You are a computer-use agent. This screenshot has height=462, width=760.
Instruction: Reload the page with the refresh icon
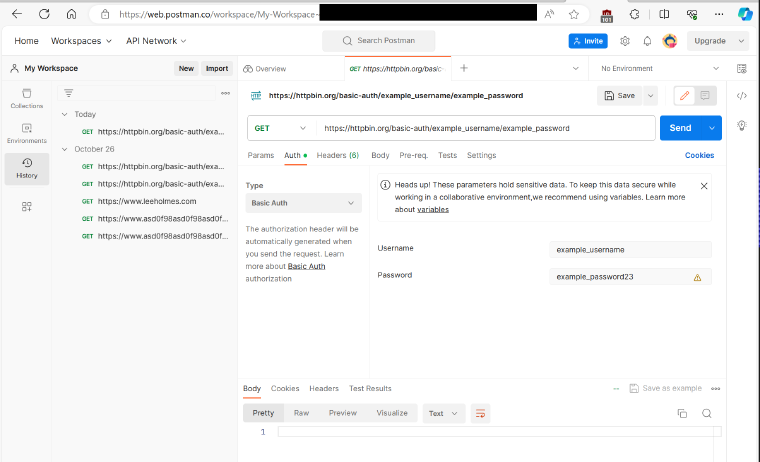[x=44, y=14]
